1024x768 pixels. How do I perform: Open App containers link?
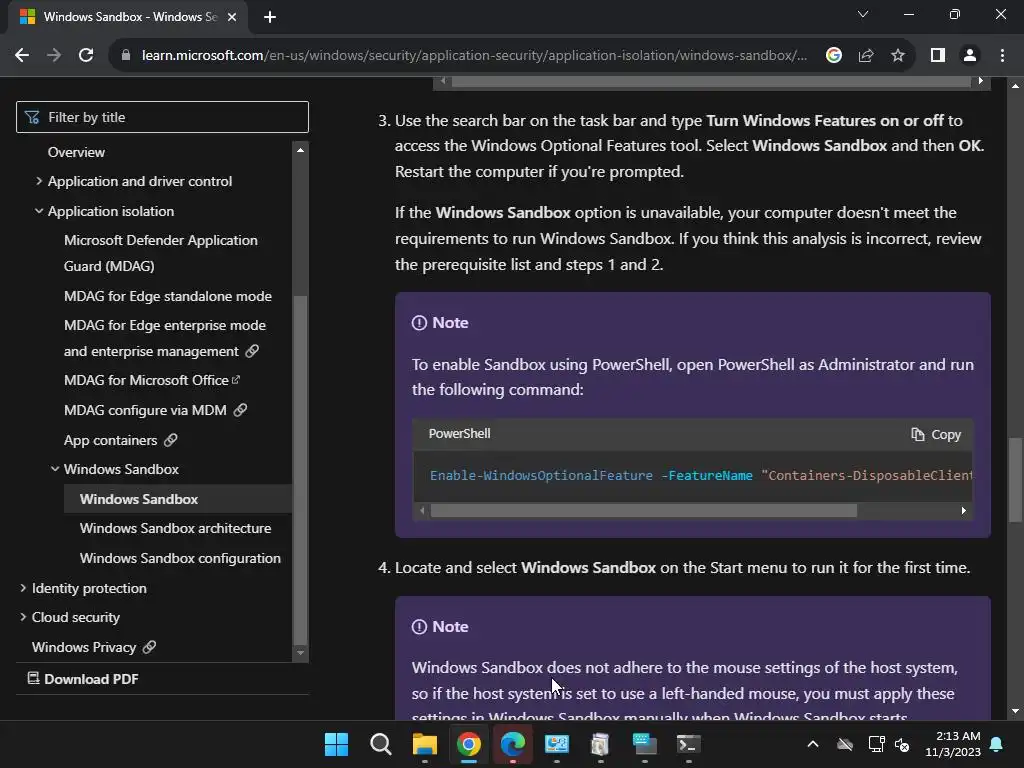point(120,440)
